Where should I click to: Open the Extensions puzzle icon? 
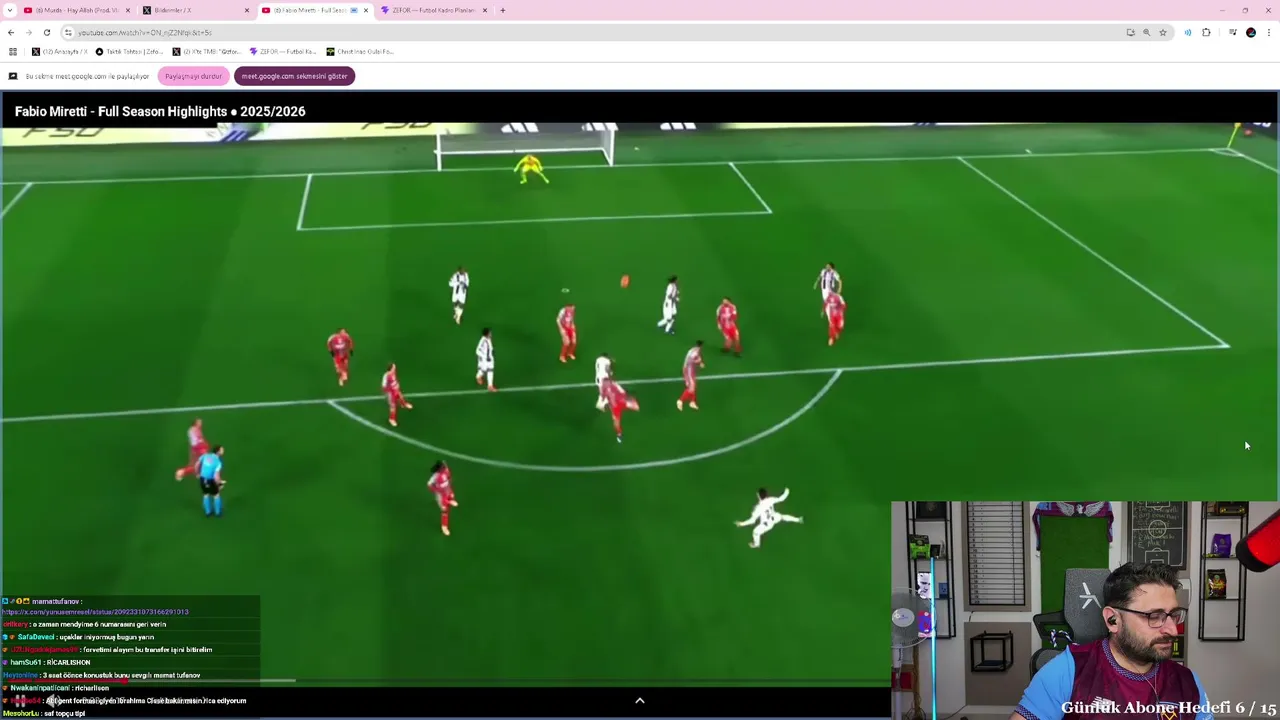click(1206, 32)
